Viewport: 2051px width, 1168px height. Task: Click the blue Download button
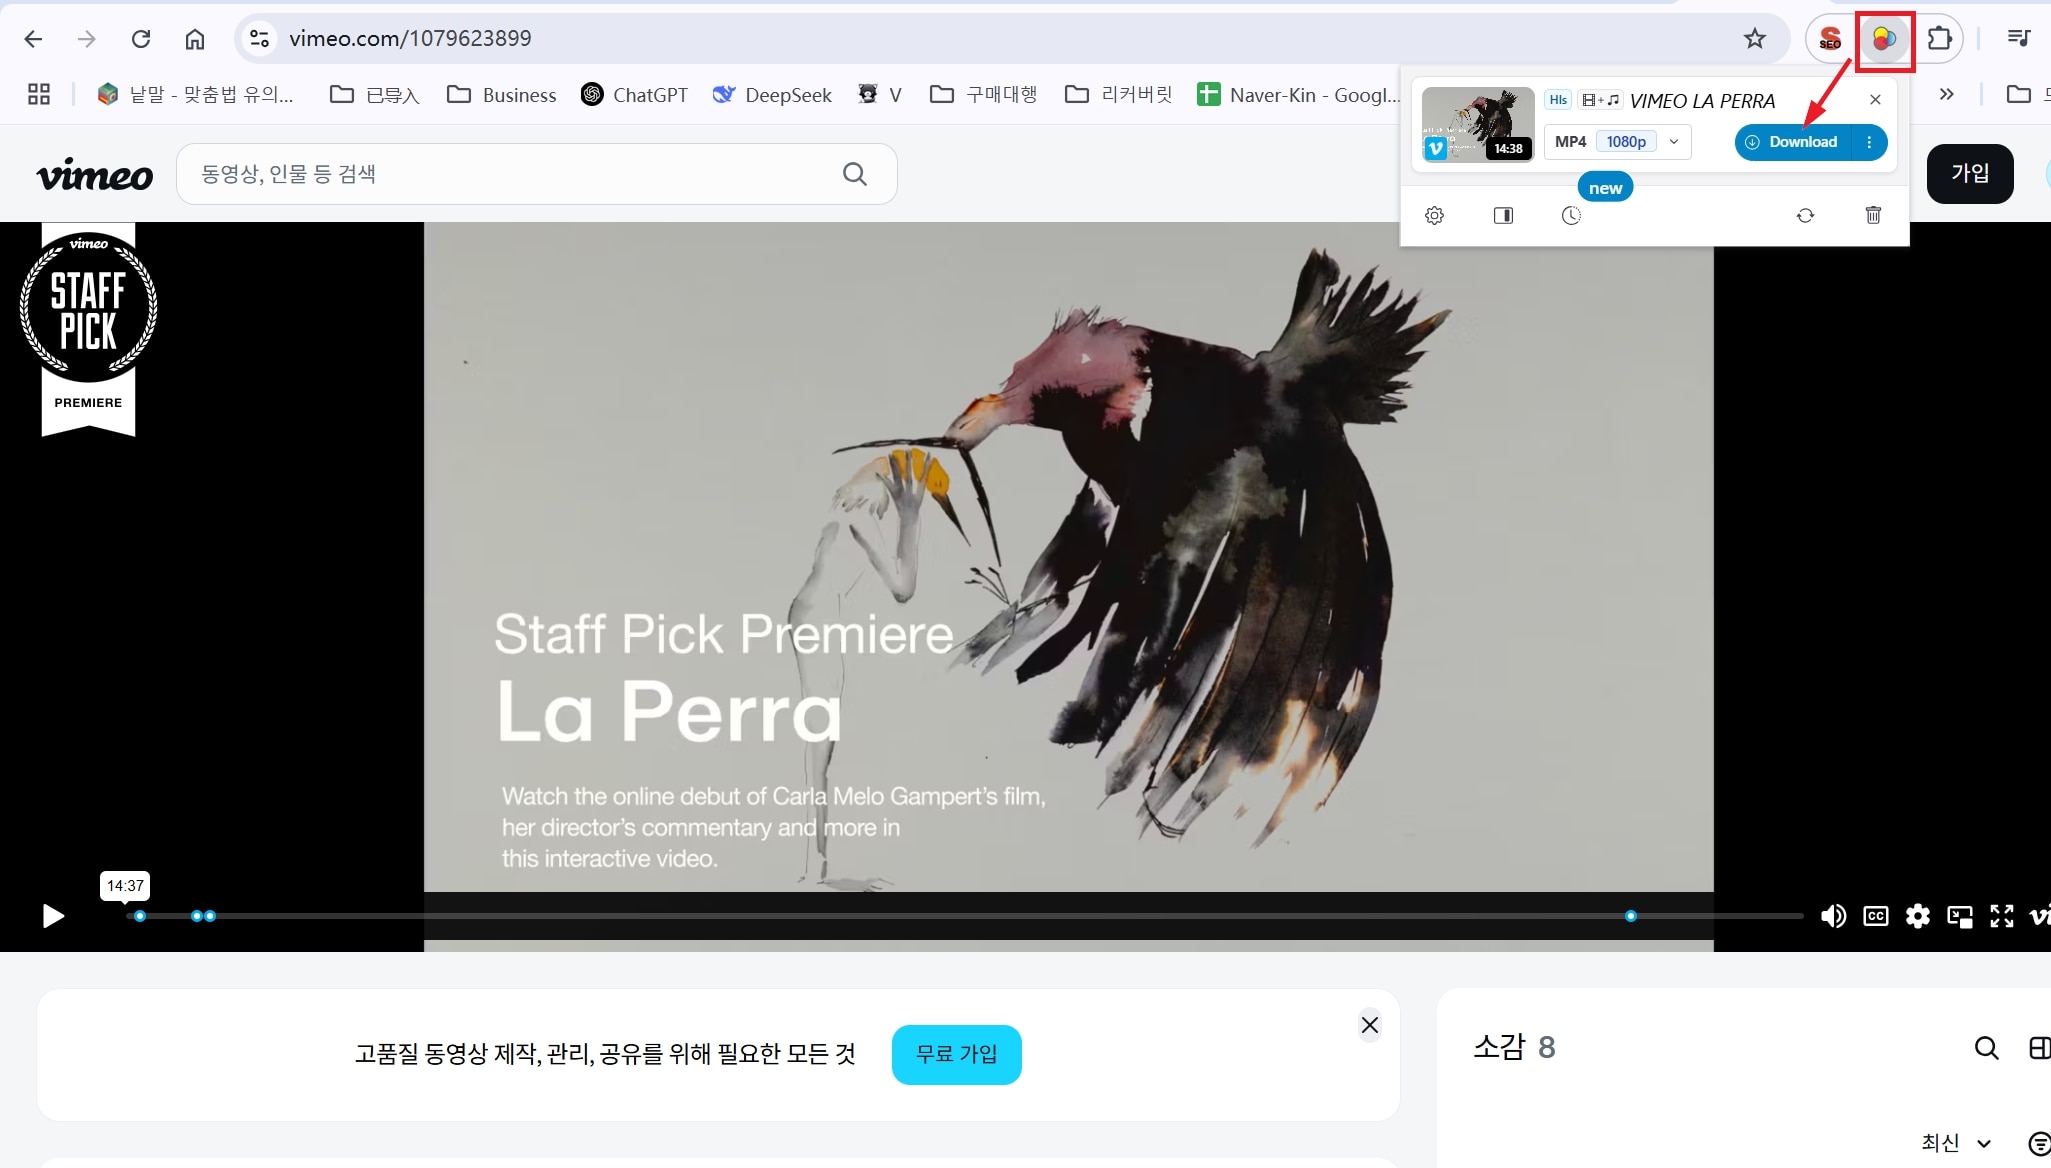[1793, 142]
